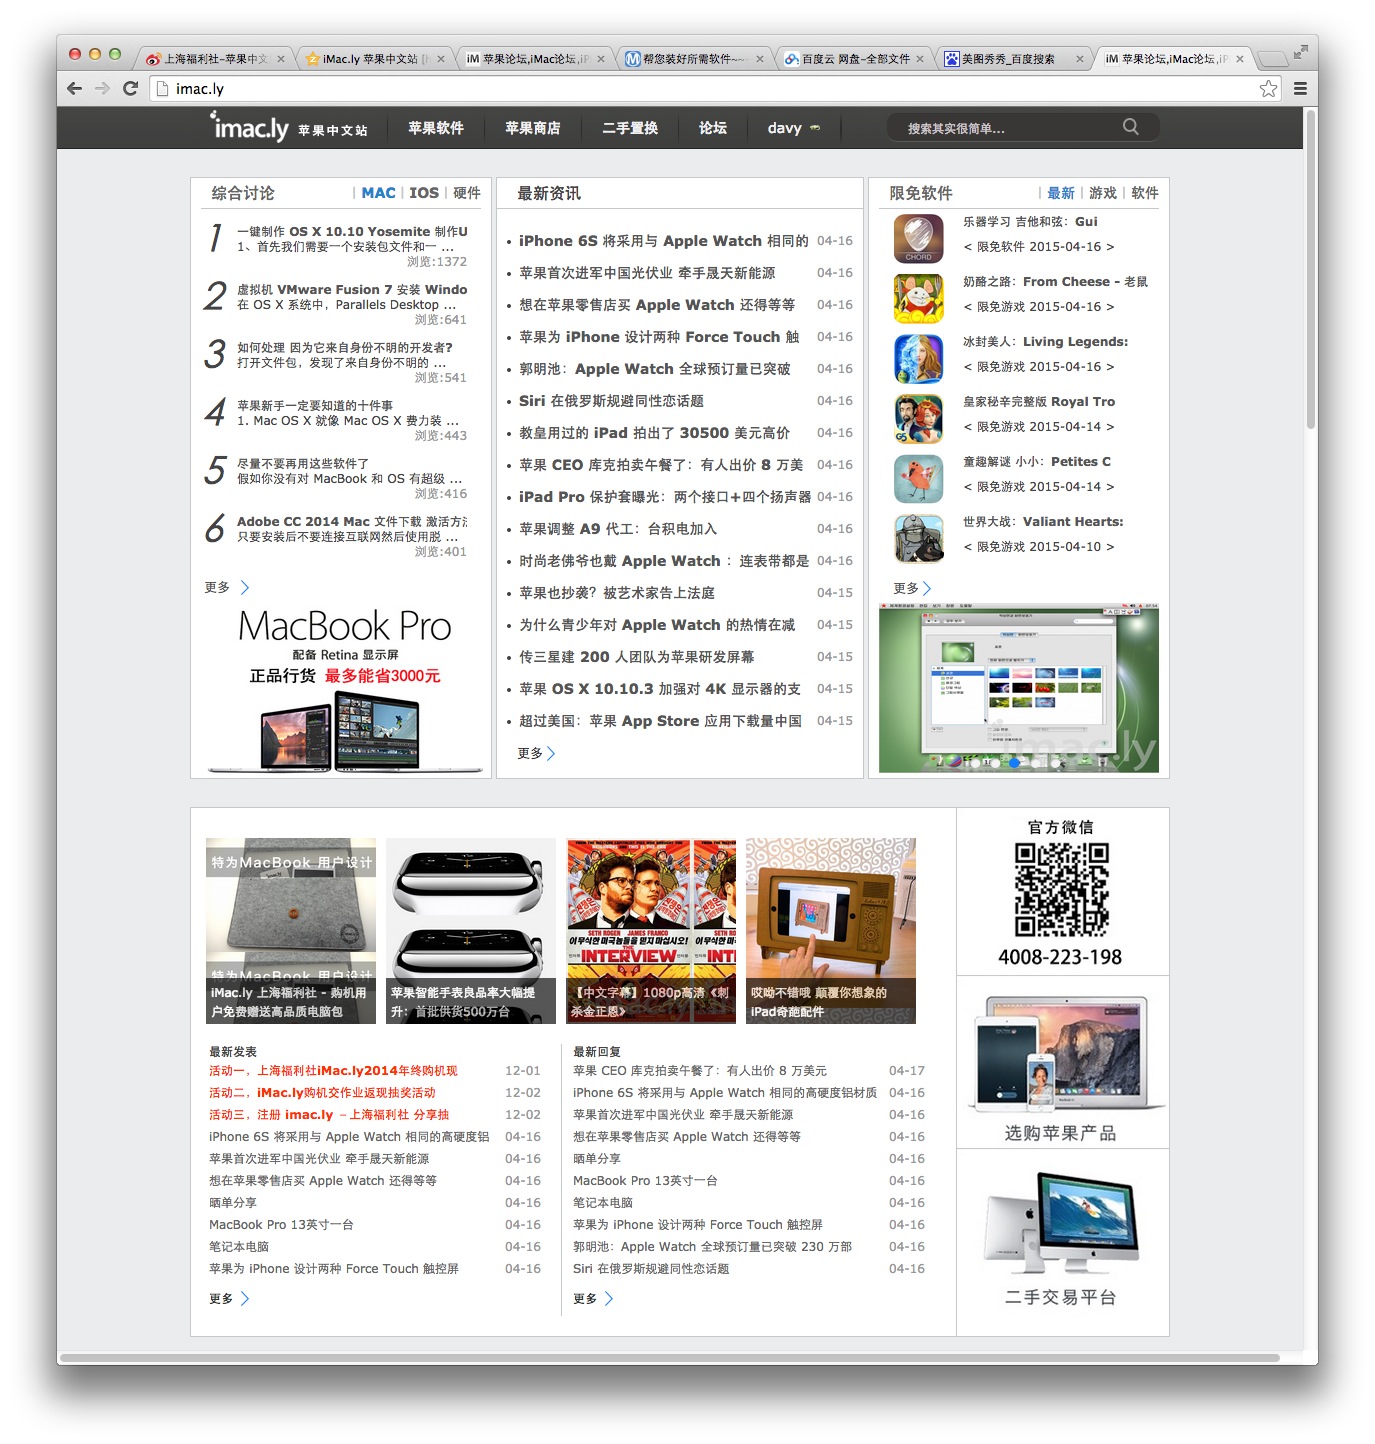
Task: Click the MacBook Pro Retina advertisement banner
Action: (x=344, y=690)
